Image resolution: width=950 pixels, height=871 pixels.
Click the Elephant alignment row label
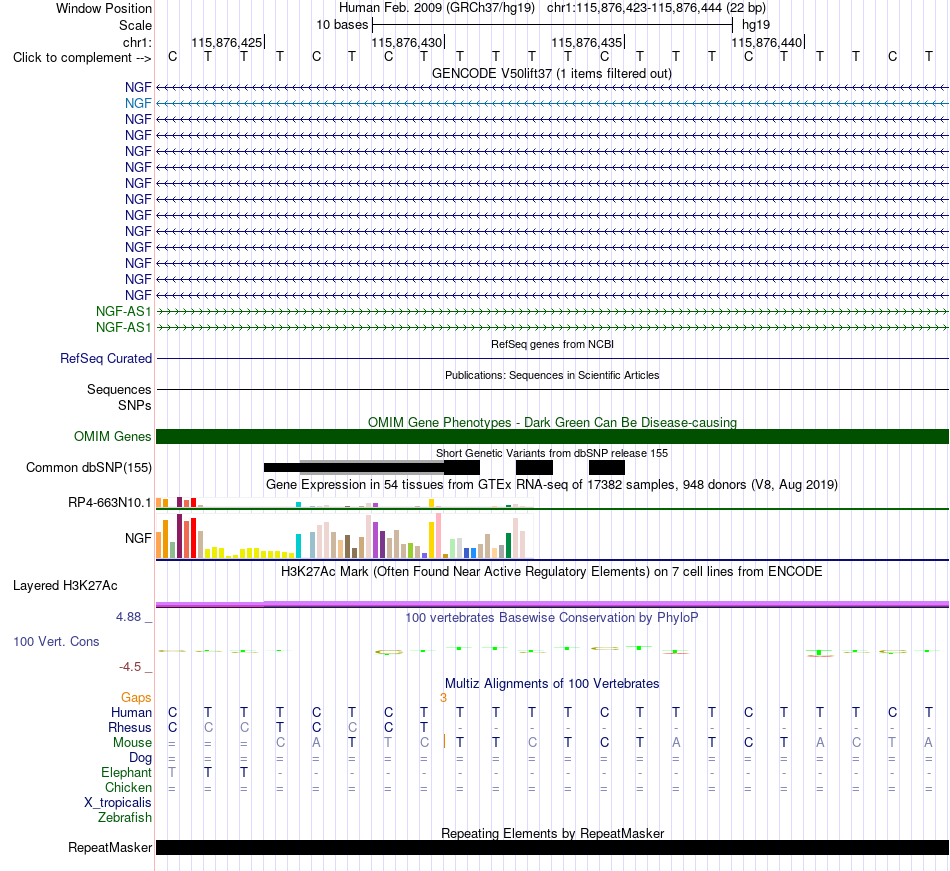(x=127, y=773)
